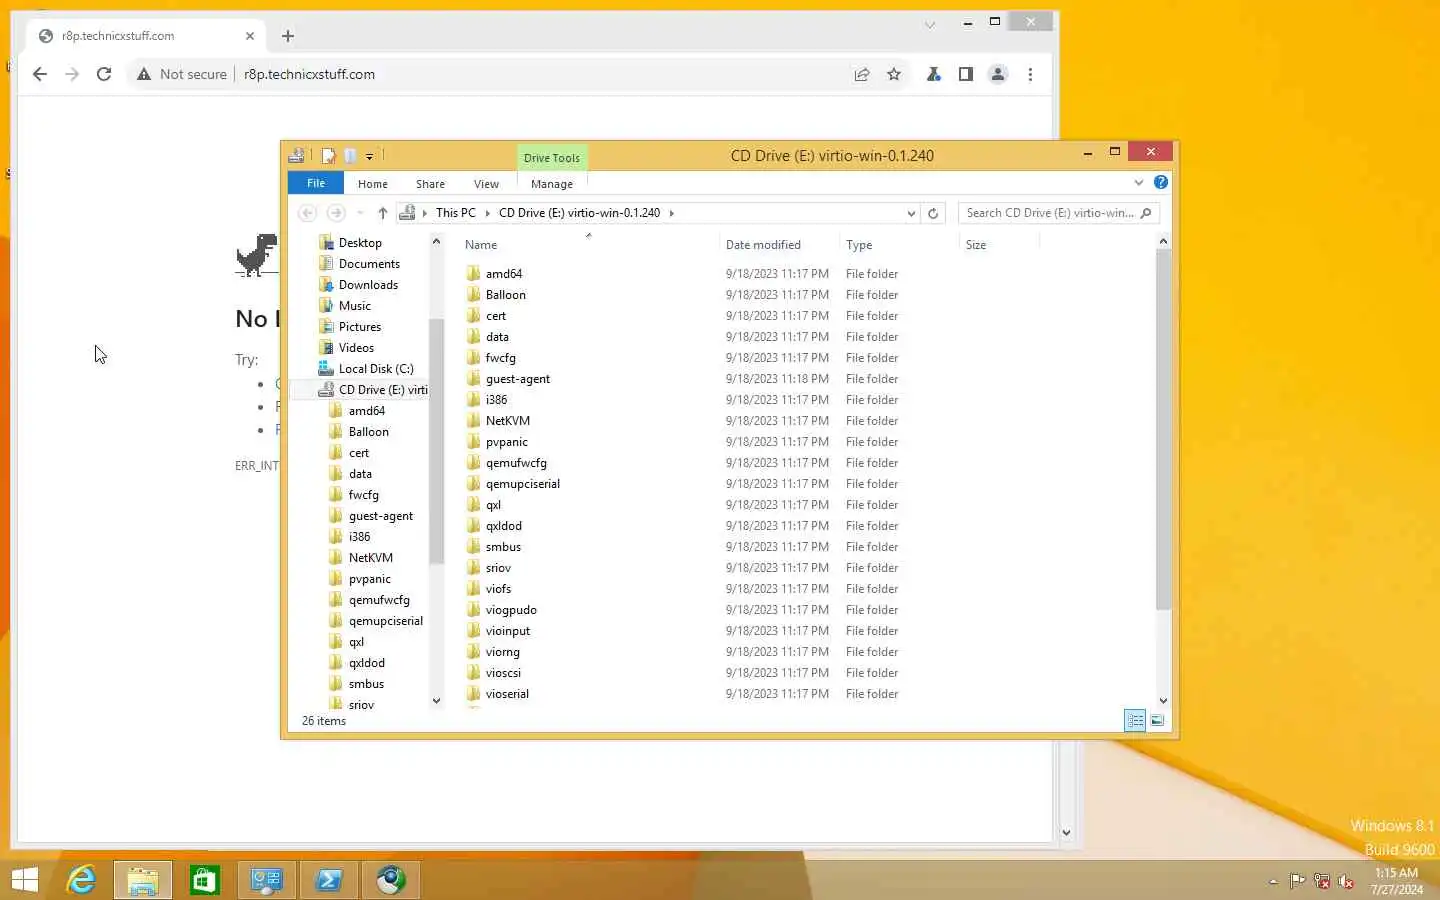Viewport: 1440px width, 900px height.
Task: Refresh the CD Drive folder view
Action: (933, 213)
